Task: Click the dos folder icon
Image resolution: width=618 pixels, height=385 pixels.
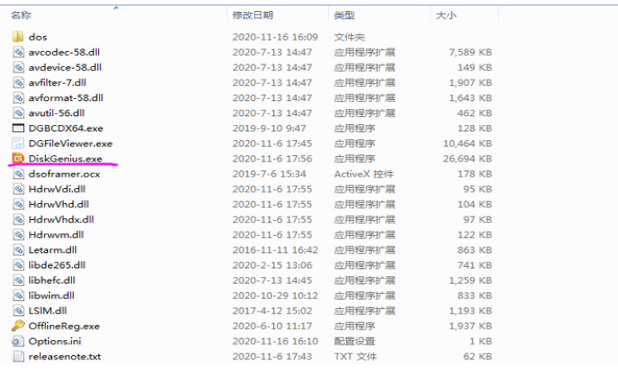Action: tap(18, 37)
